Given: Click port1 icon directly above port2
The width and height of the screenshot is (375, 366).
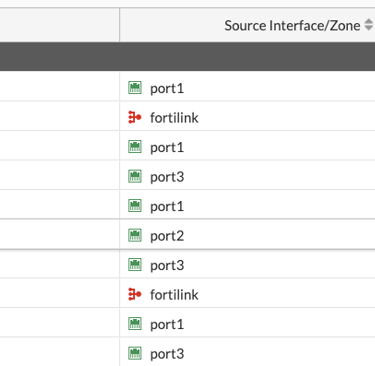Looking at the screenshot, I should click(135, 206).
